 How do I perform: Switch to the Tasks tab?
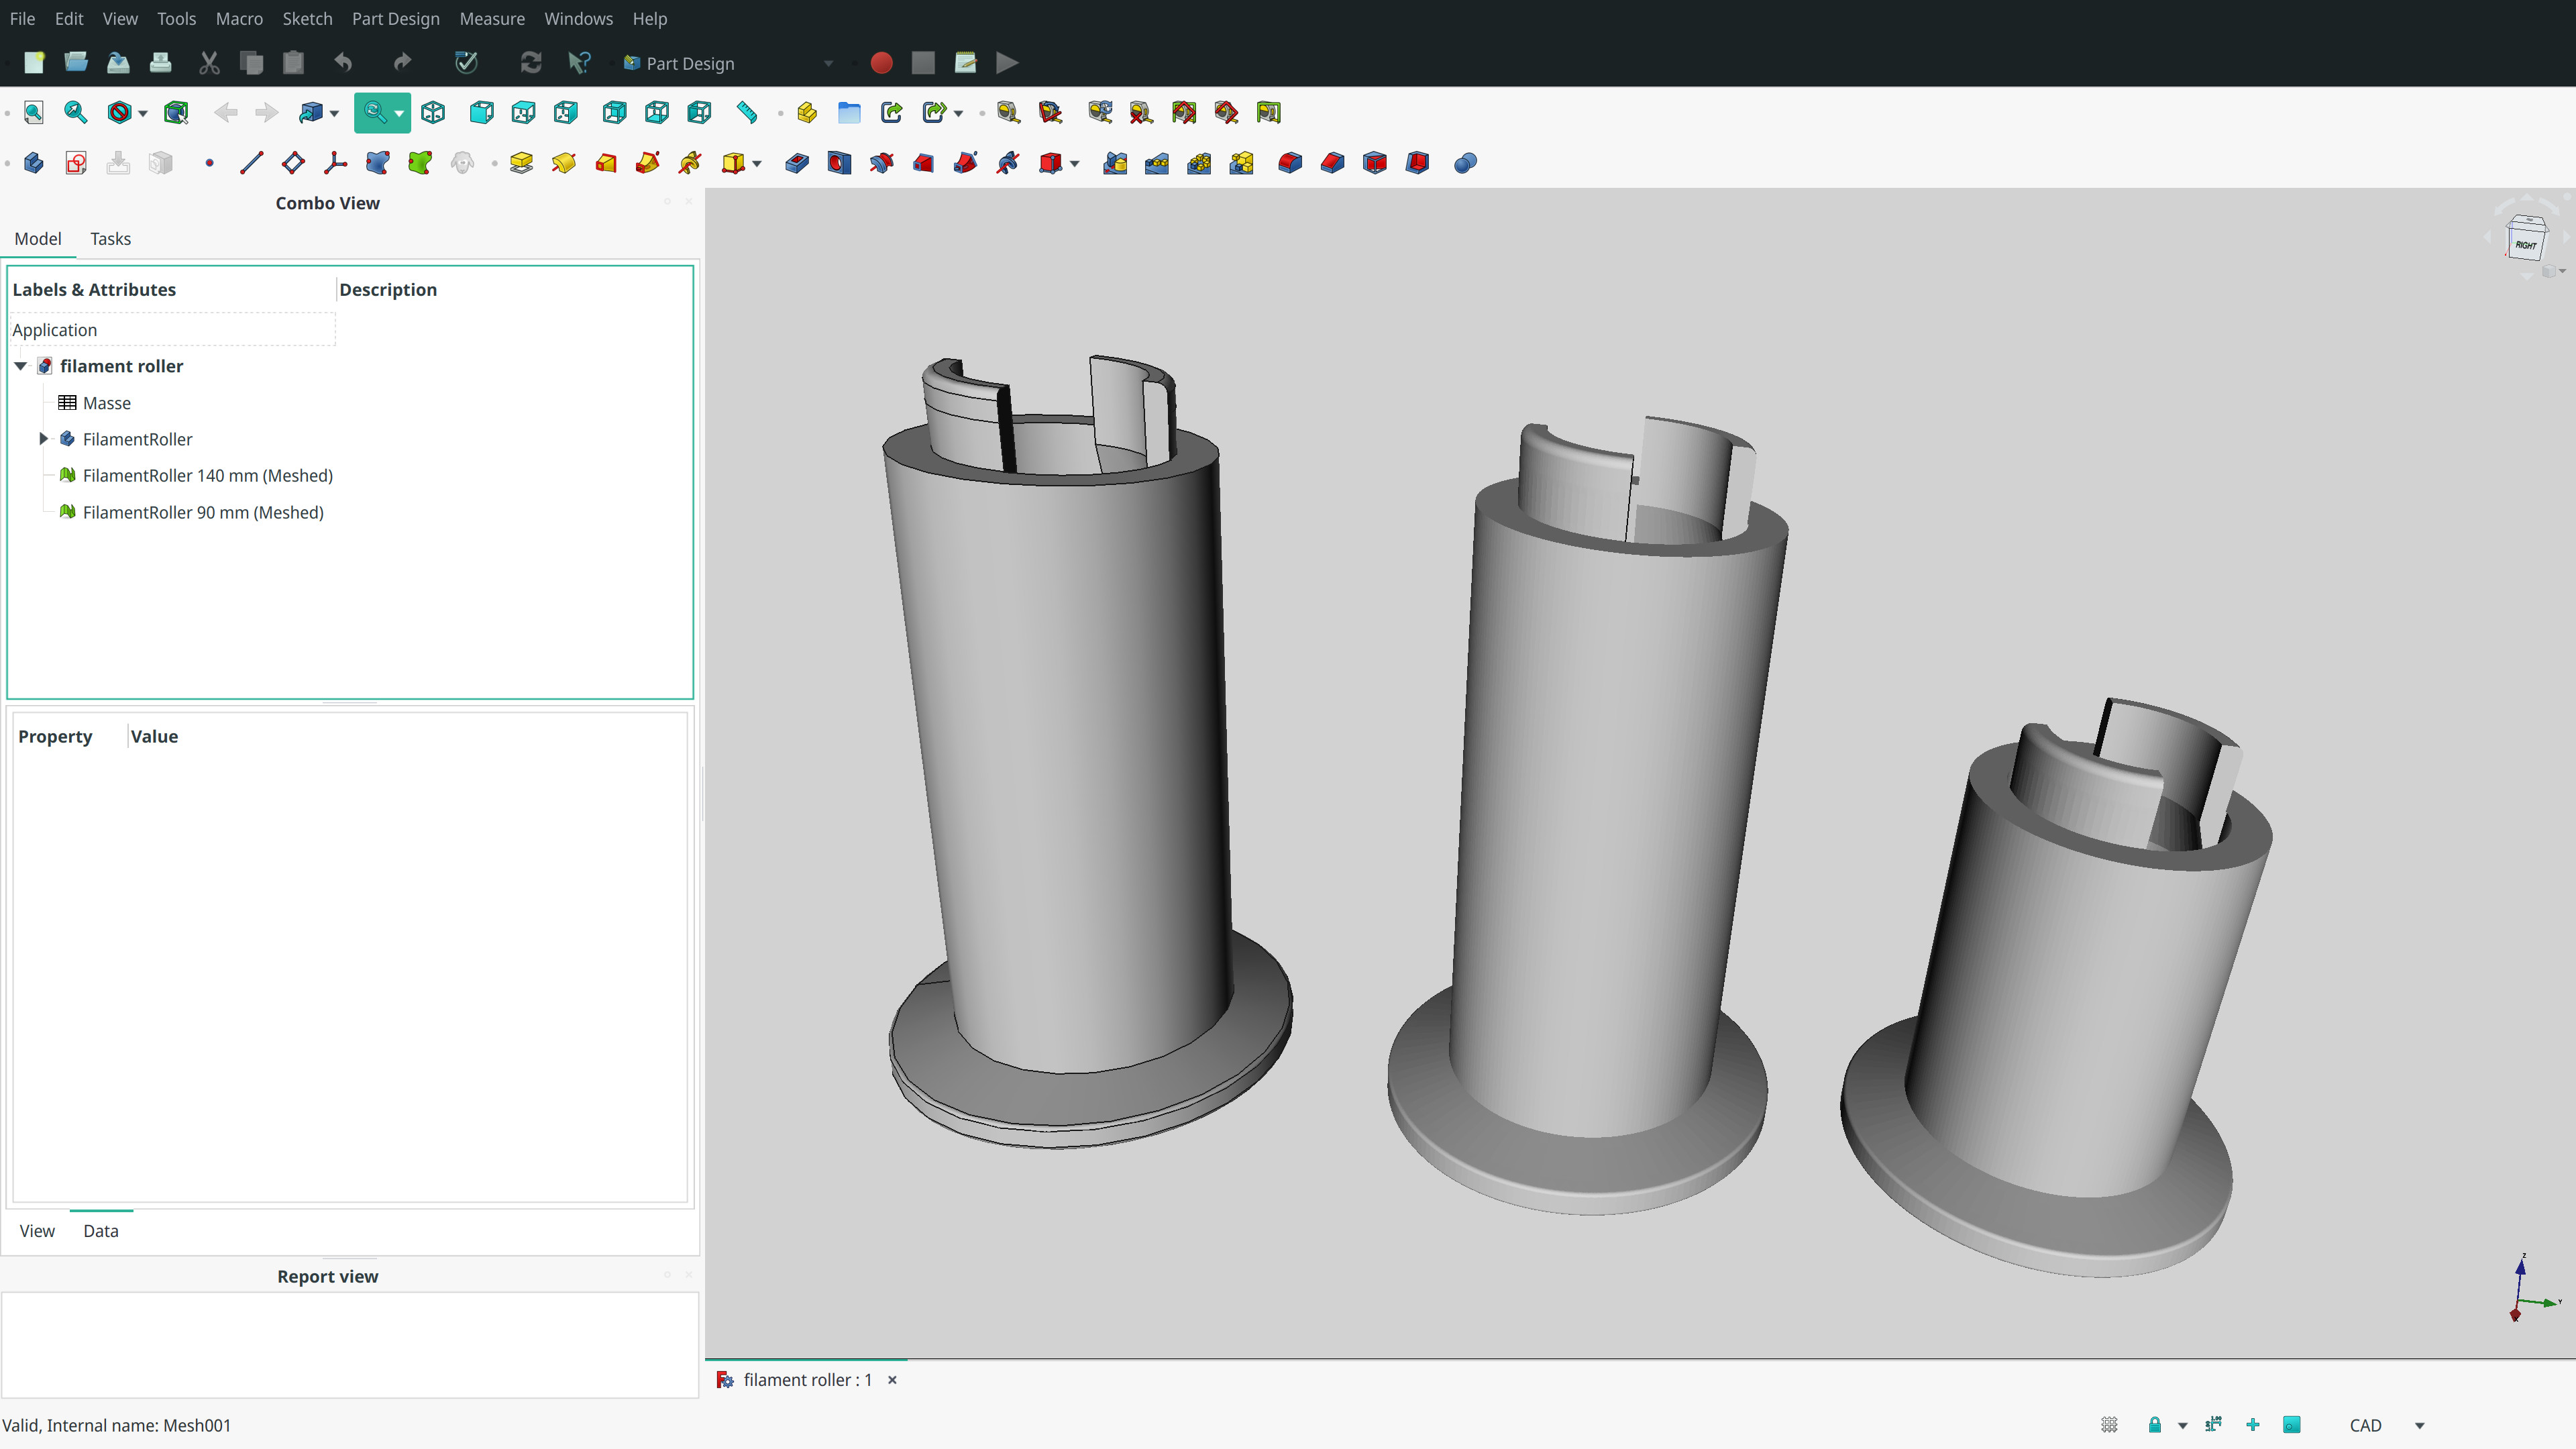tap(110, 239)
